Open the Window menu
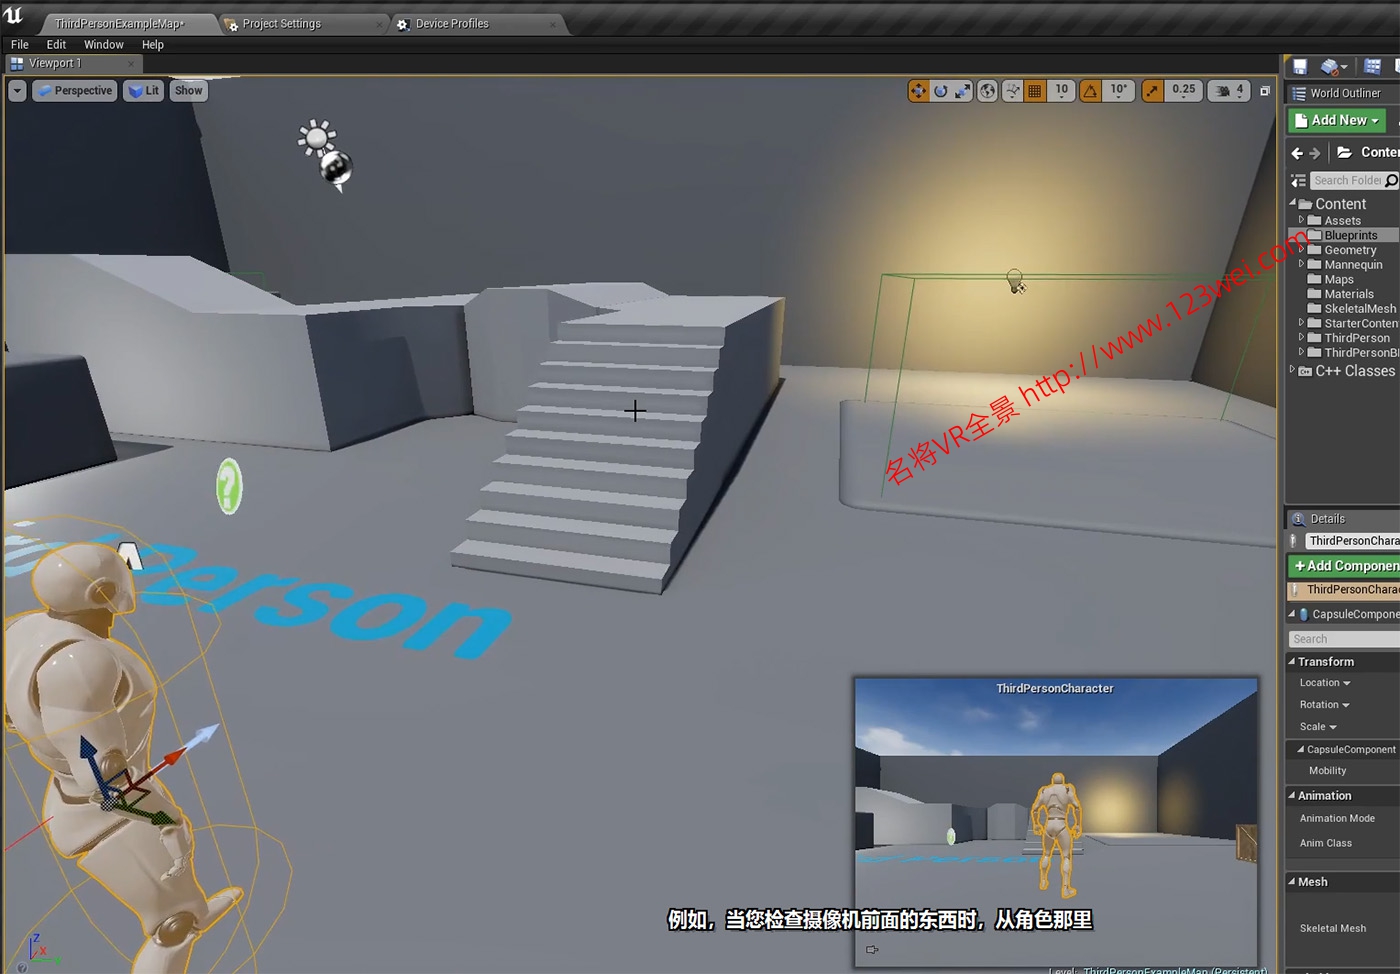The height and width of the screenshot is (974, 1400). [x=103, y=45]
